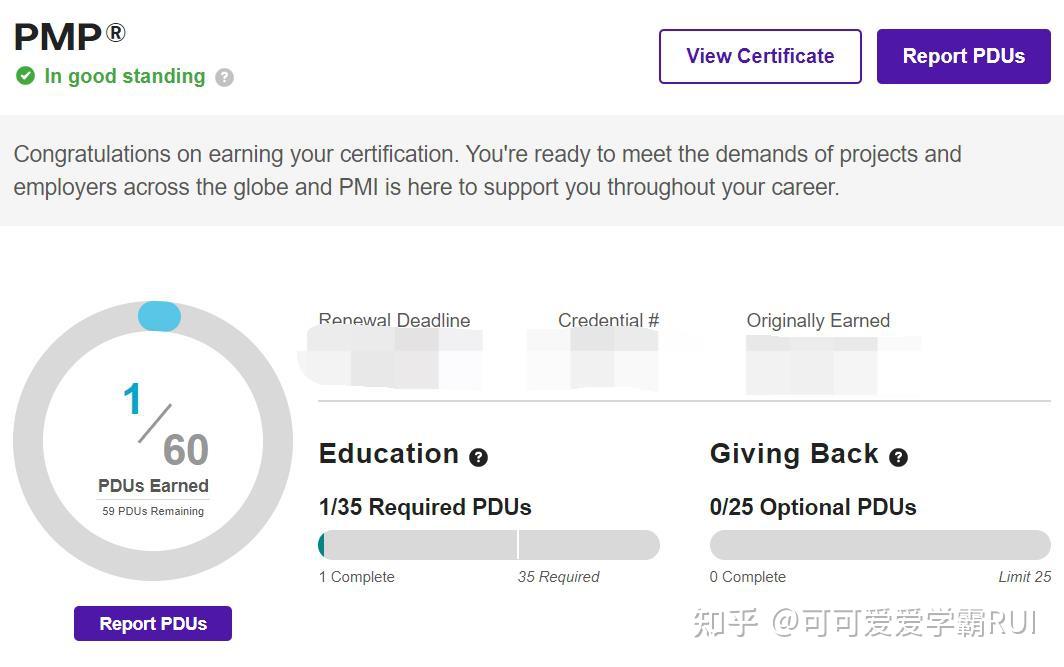Click the top Report PDUs button
The height and width of the screenshot is (667, 1064).
(x=962, y=56)
